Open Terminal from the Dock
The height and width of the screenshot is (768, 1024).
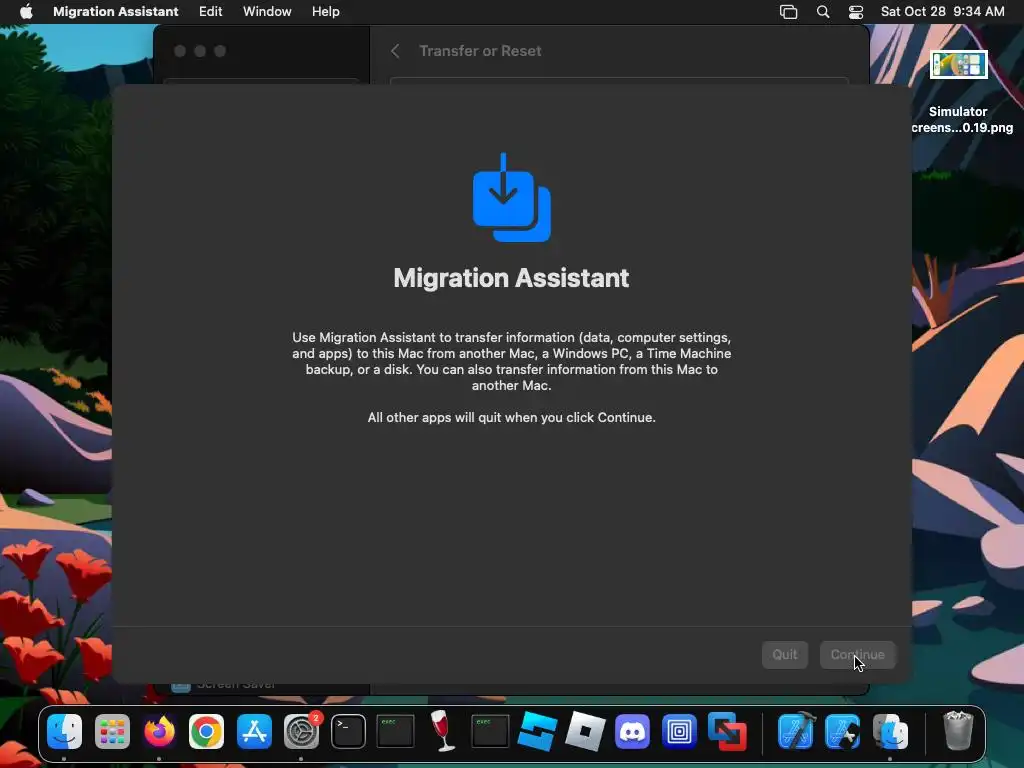tap(348, 731)
